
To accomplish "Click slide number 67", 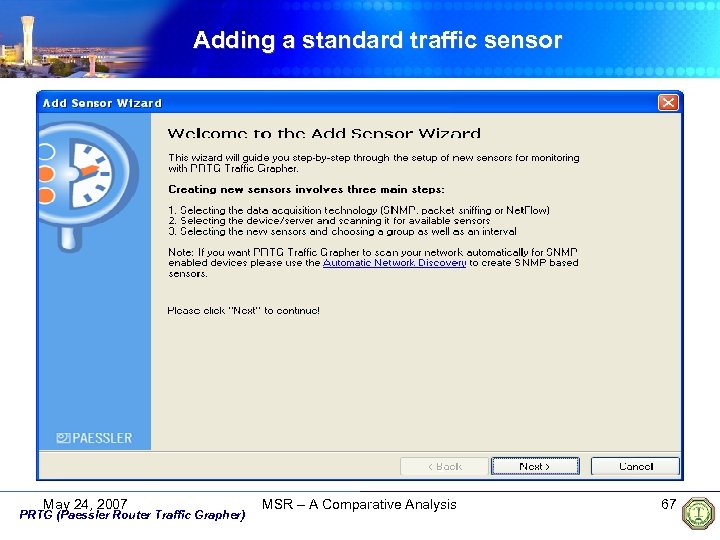I will [x=669, y=504].
